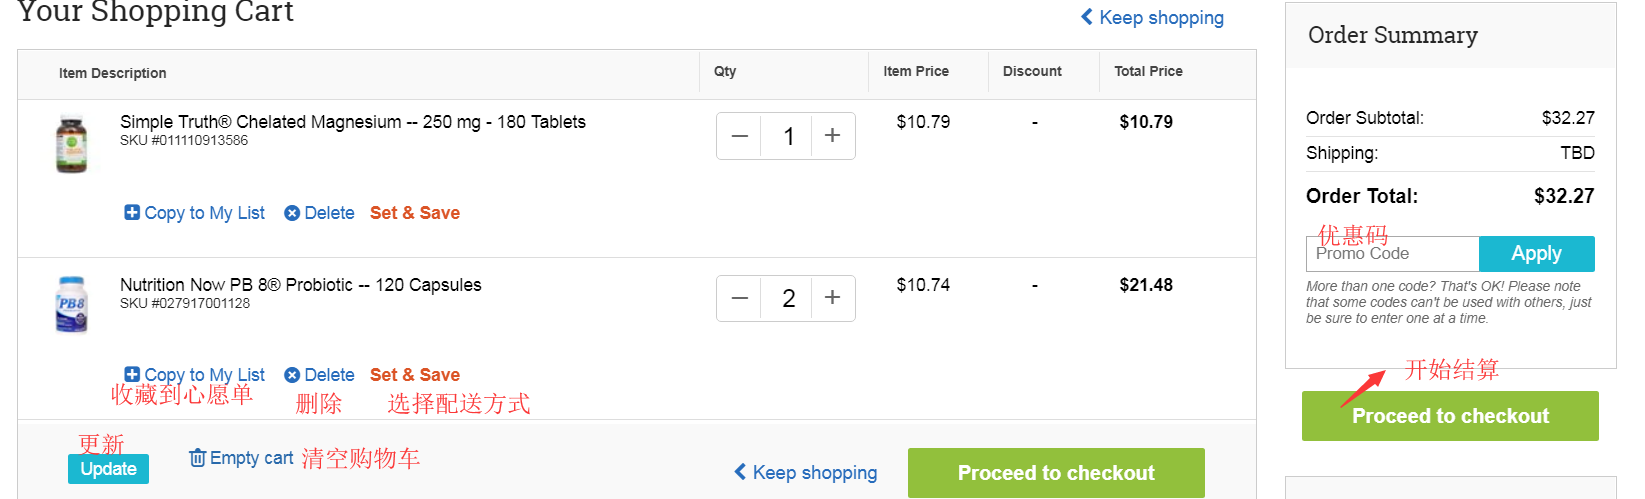Delete the PB 8 Probiotic item
The image size is (1645, 499).
(320, 375)
